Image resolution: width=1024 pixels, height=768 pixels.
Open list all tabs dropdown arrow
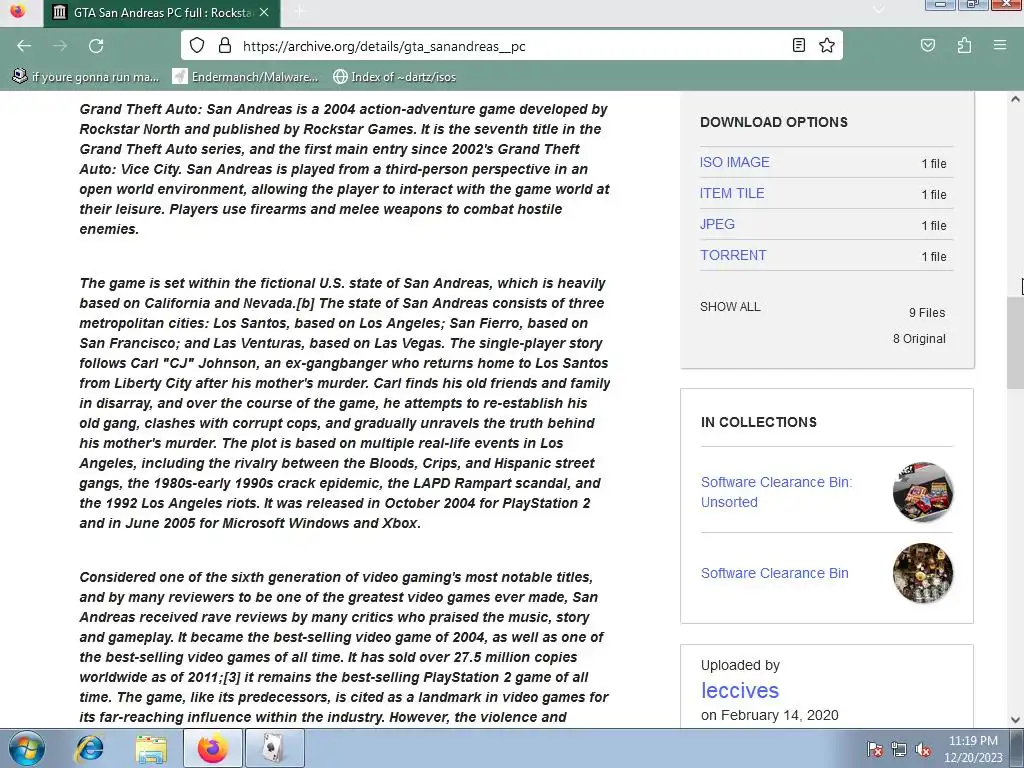point(878,9)
